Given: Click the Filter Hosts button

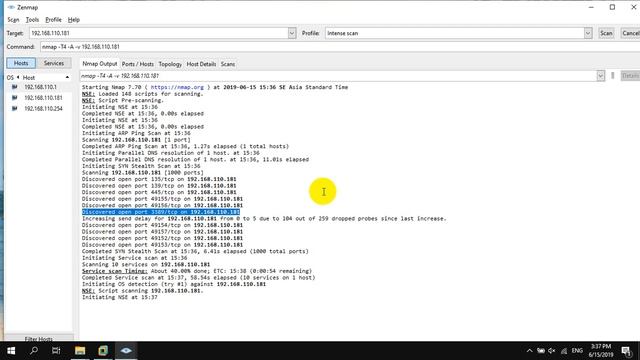Looking at the screenshot, I should 39,338.
